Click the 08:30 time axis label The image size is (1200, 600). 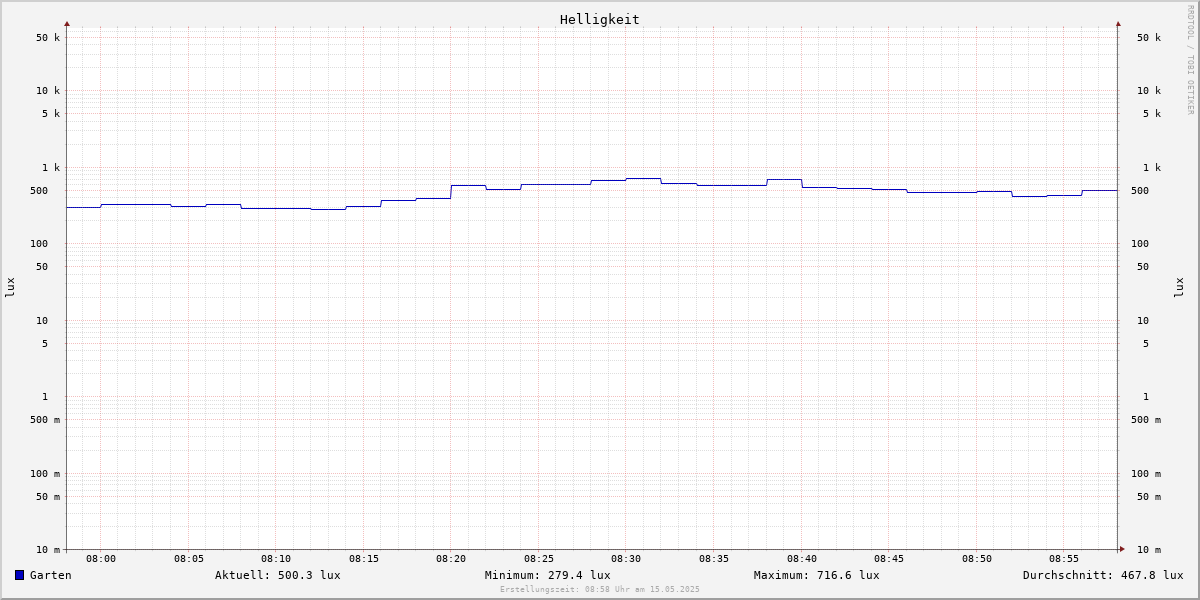click(x=626, y=559)
